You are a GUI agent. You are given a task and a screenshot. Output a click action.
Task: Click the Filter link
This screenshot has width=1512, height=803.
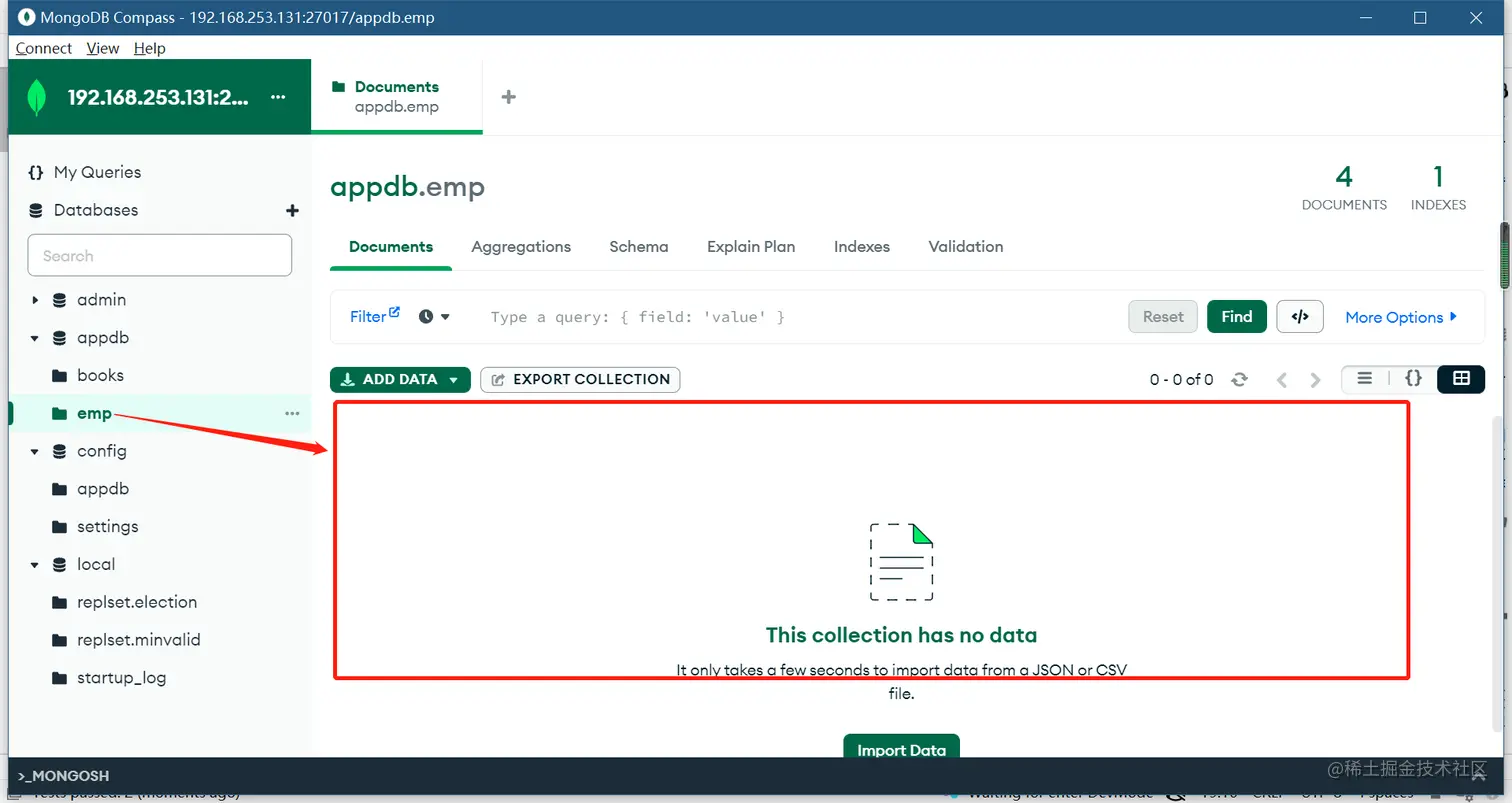pyautogui.click(x=368, y=316)
